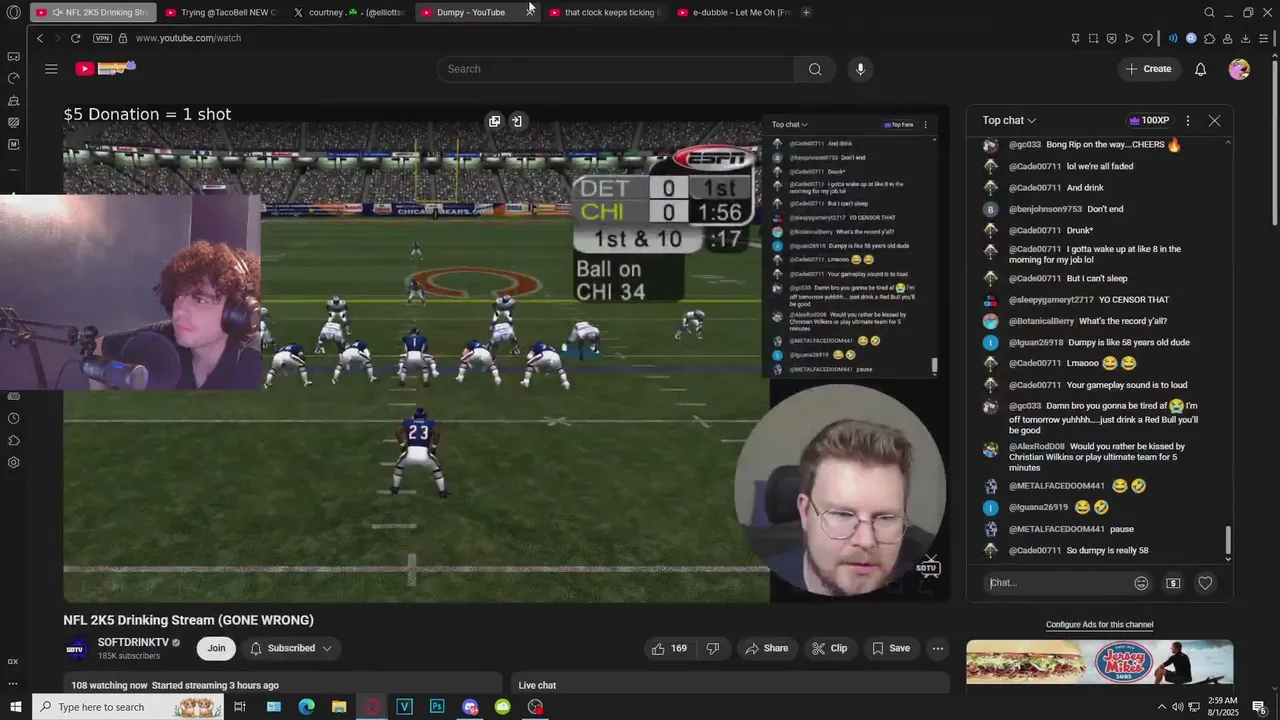The height and width of the screenshot is (720, 1280).
Task: Close the live chat panel
Action: (1214, 120)
